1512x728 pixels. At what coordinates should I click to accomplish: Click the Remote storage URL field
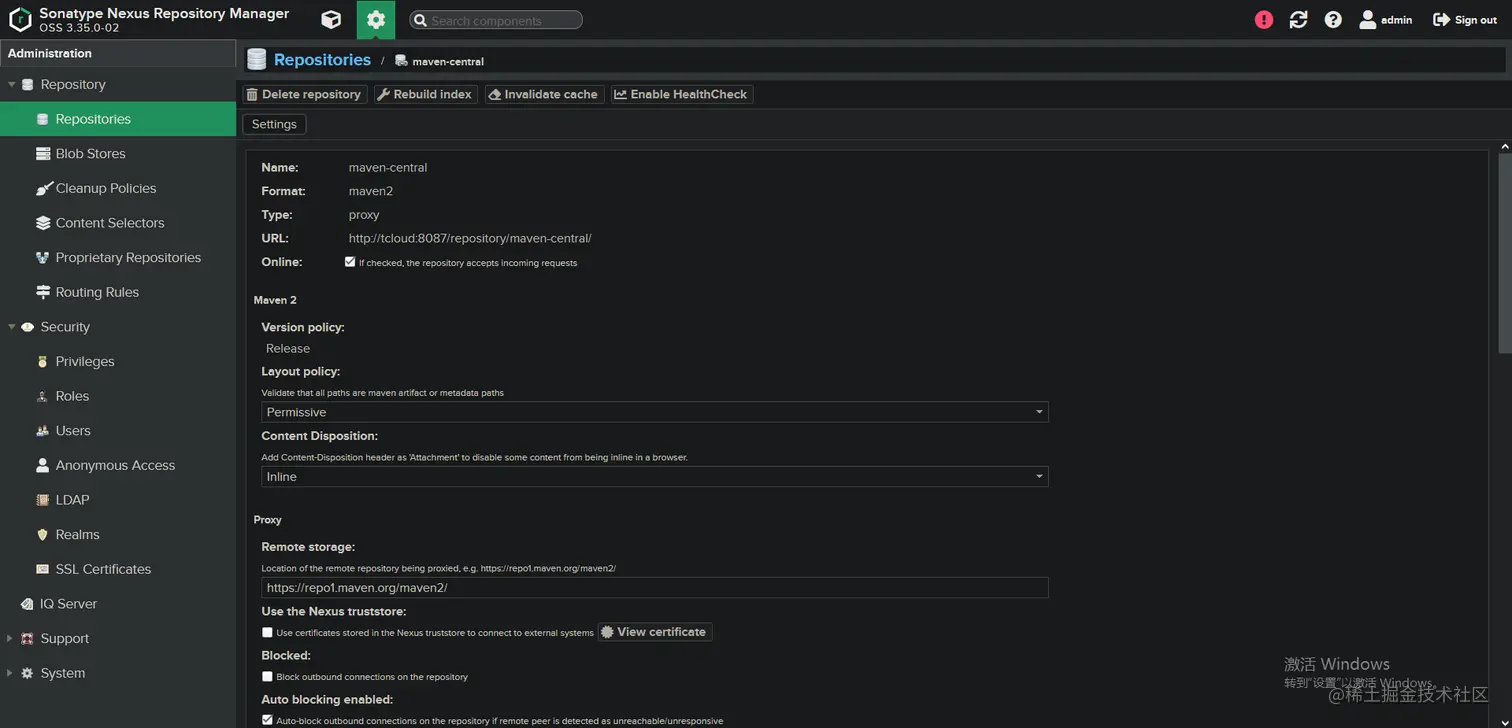[x=654, y=588]
